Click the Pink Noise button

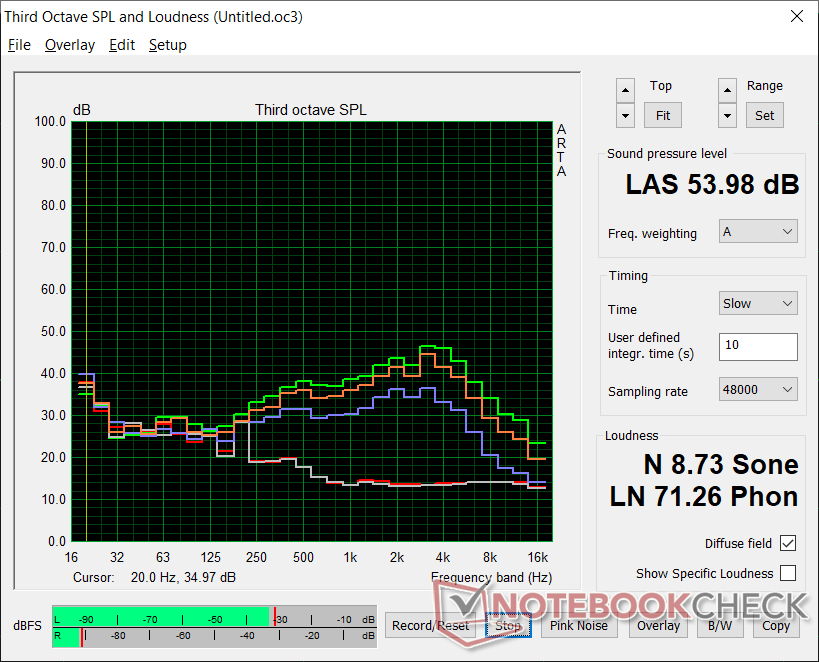(579, 625)
